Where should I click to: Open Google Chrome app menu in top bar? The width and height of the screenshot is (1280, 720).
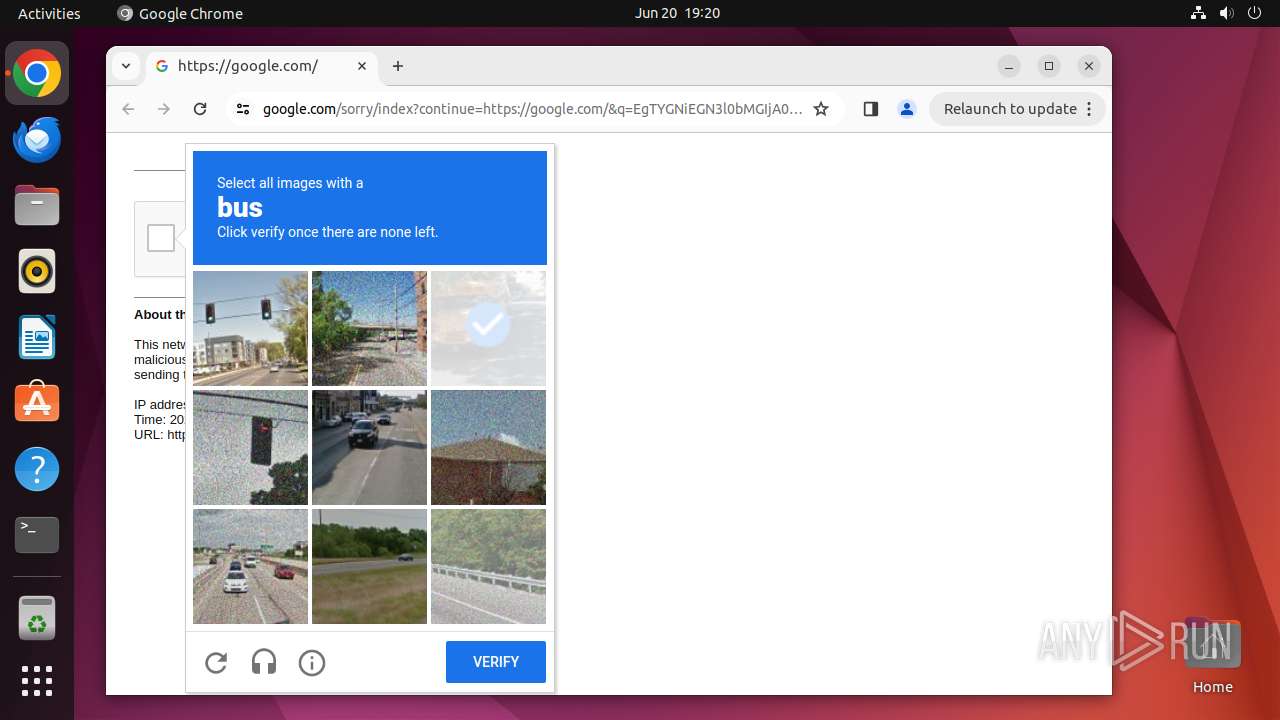pos(180,13)
